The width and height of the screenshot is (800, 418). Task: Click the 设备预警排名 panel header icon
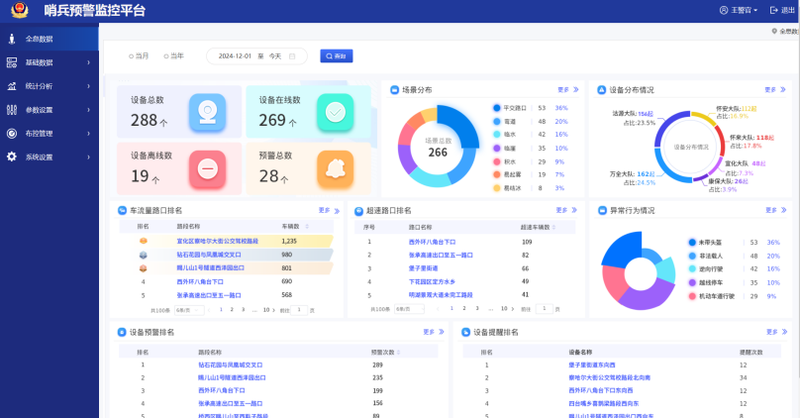[x=121, y=332]
